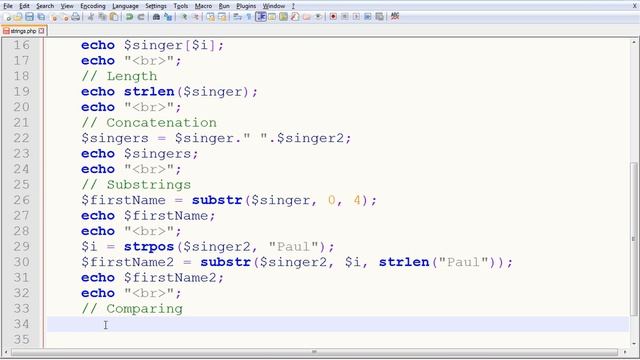
Task: Click the vertical scrollbar down arrow
Action: 634,344
